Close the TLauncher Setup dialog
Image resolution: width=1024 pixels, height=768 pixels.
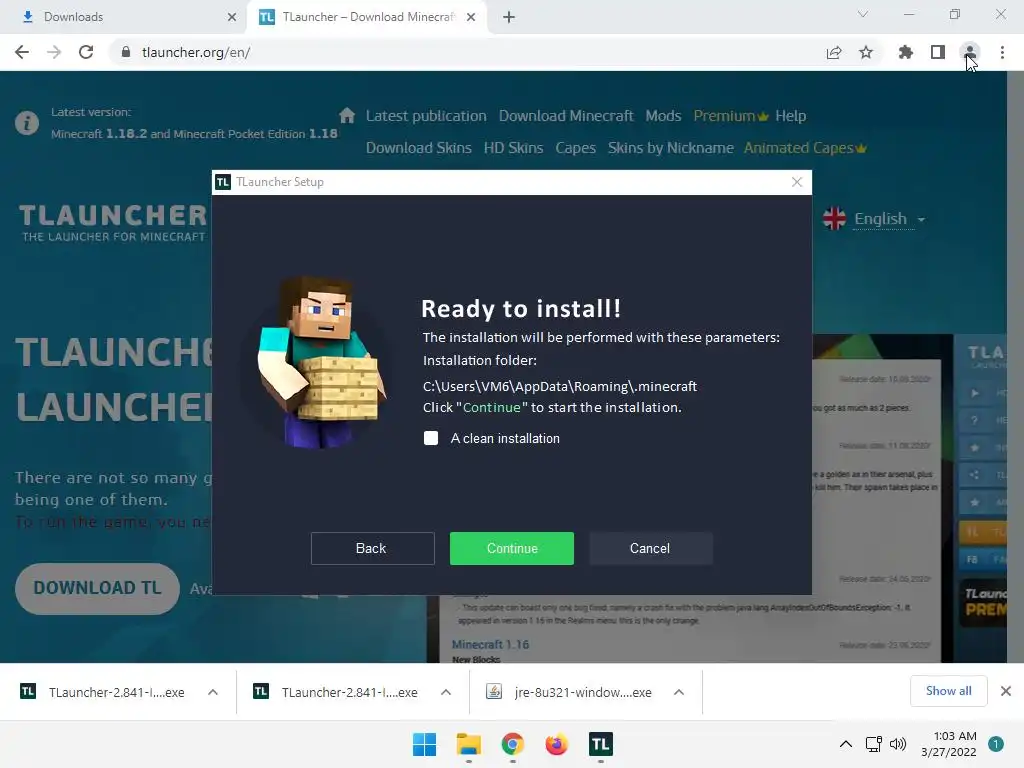pyautogui.click(x=797, y=182)
